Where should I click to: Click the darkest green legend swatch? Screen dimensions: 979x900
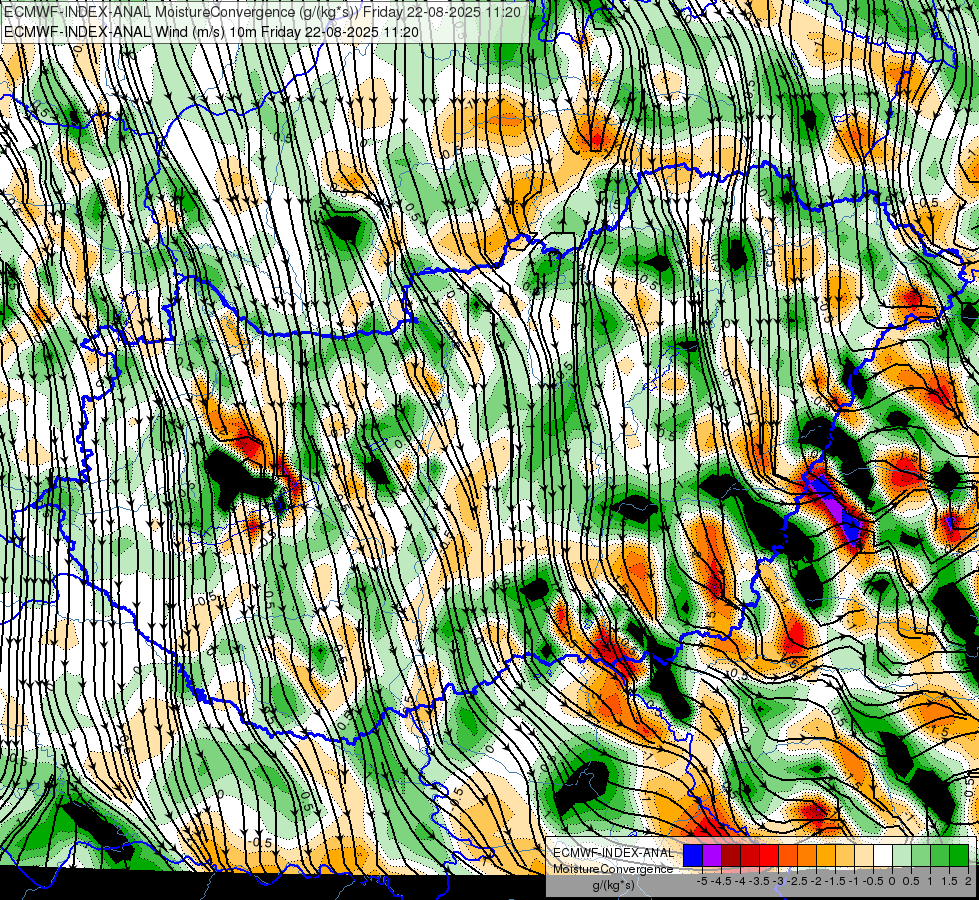pyautogui.click(x=959, y=855)
